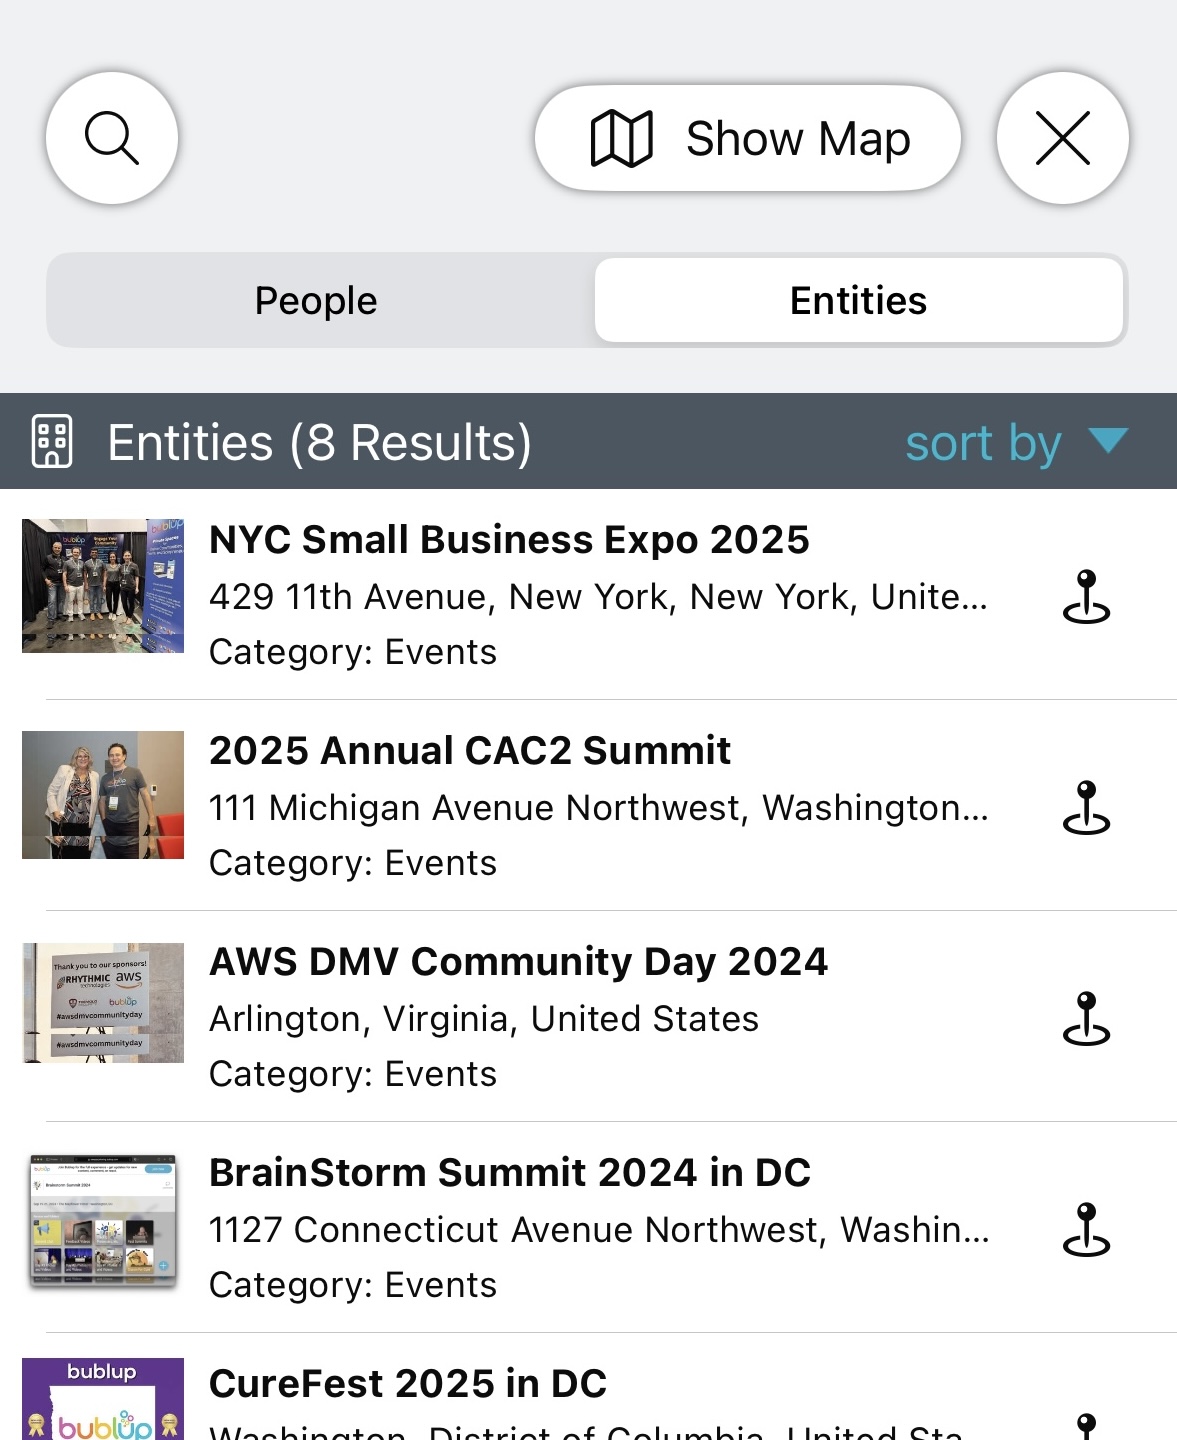Screen dimensions: 1177x1440
Task: Switch to the People tab
Action: click(x=317, y=301)
